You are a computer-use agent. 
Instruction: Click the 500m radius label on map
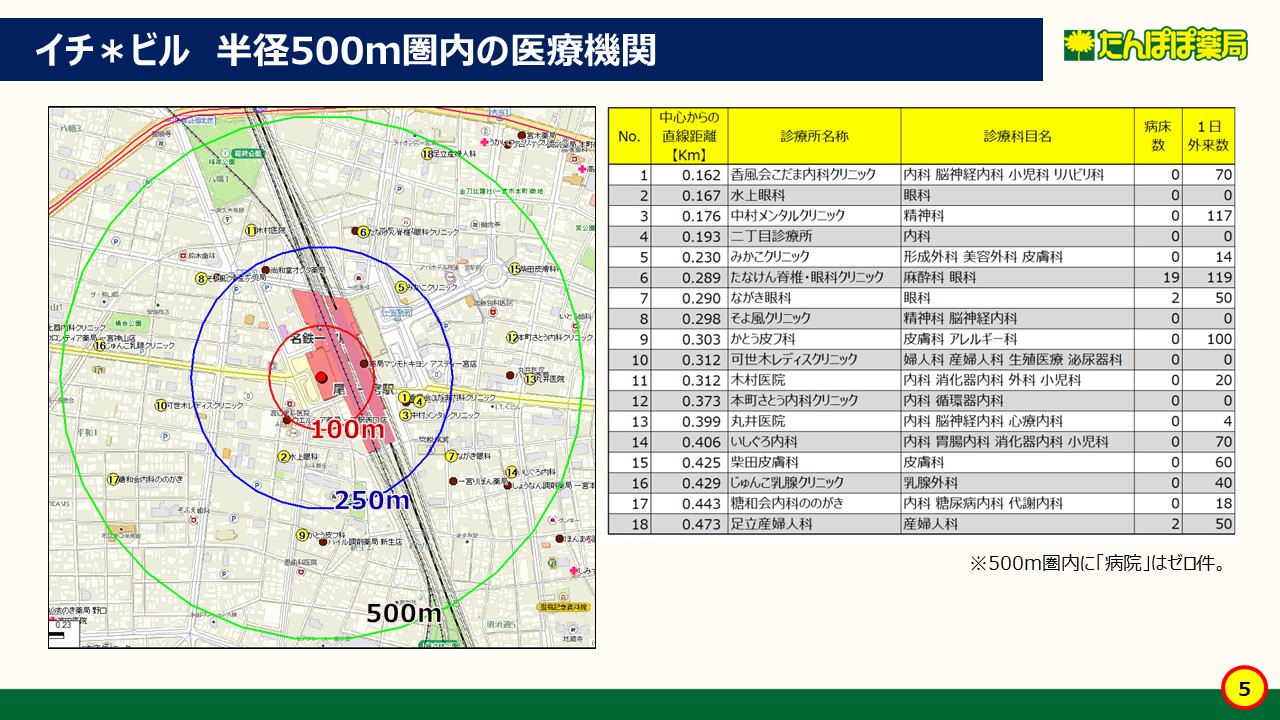(404, 613)
